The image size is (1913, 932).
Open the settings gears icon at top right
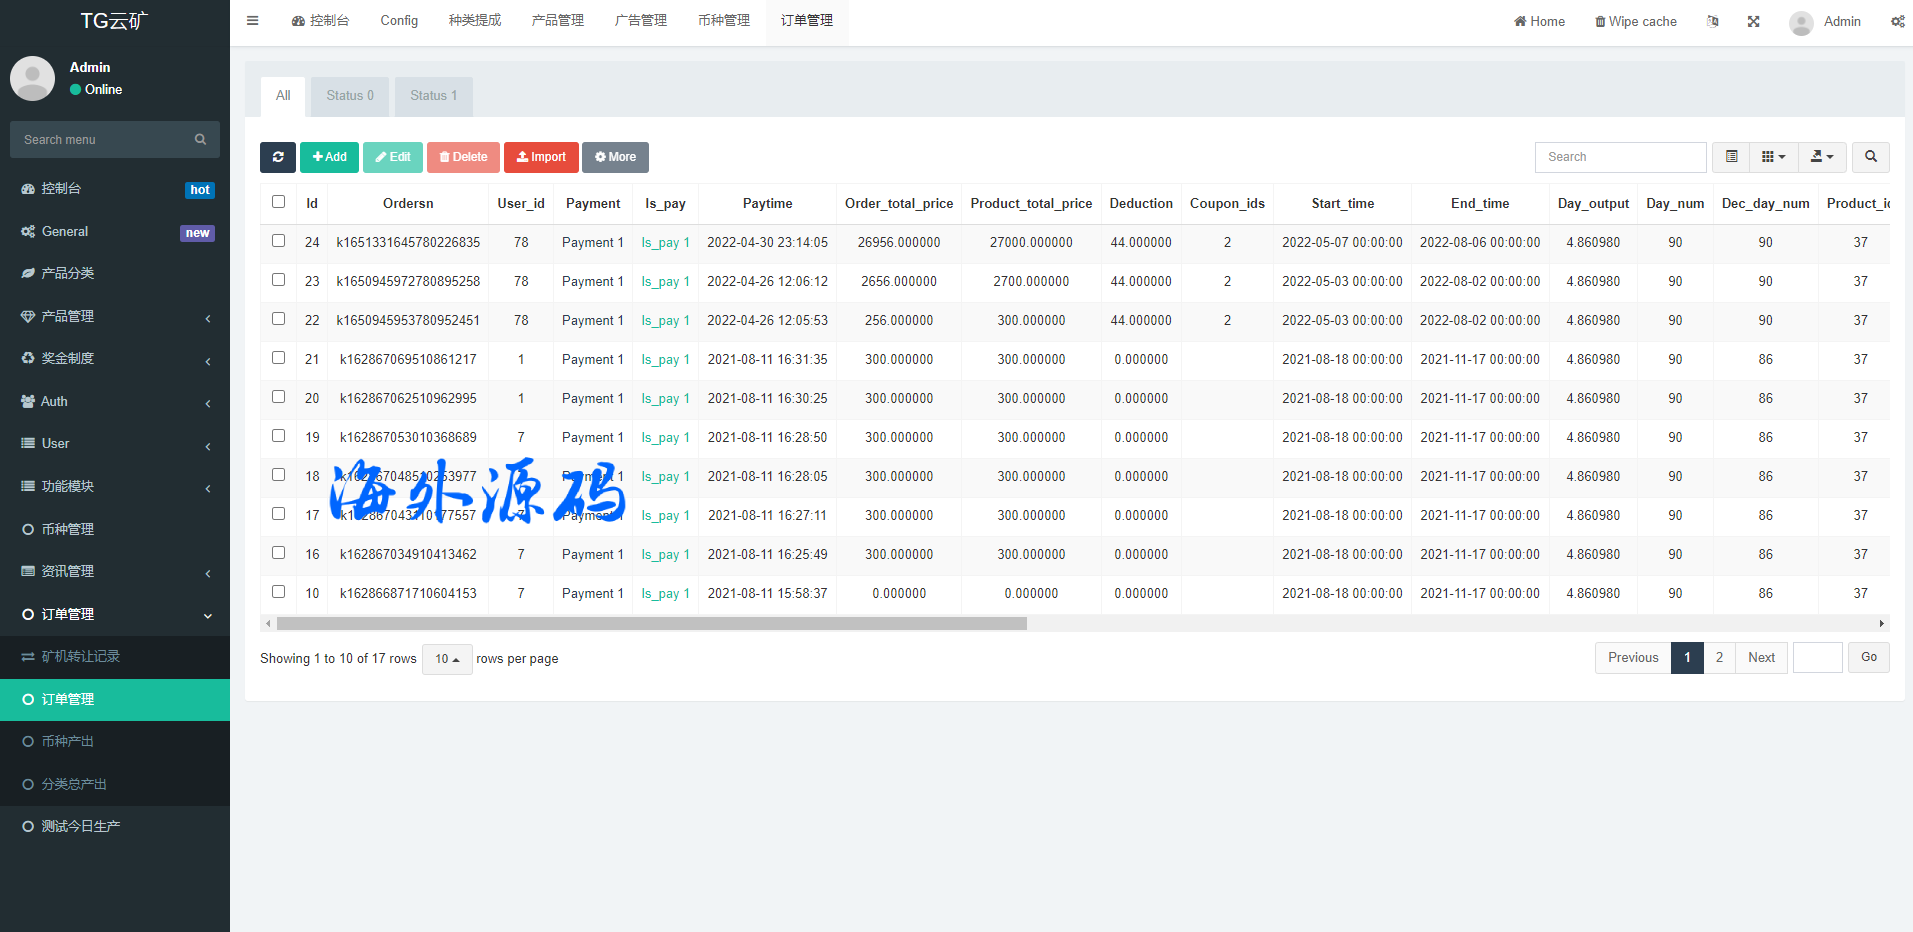(1897, 21)
